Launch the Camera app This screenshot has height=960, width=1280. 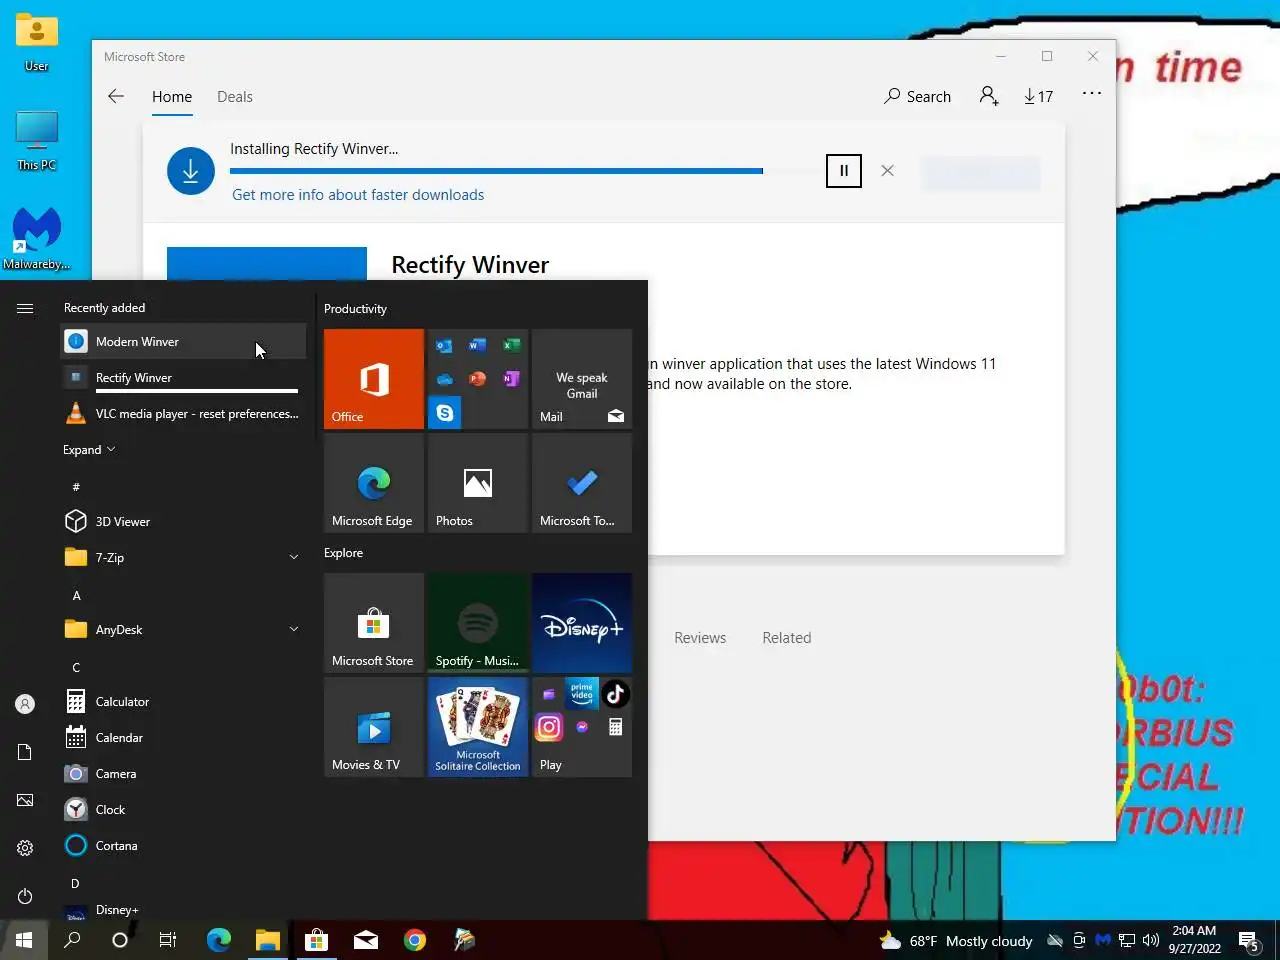pos(183,774)
